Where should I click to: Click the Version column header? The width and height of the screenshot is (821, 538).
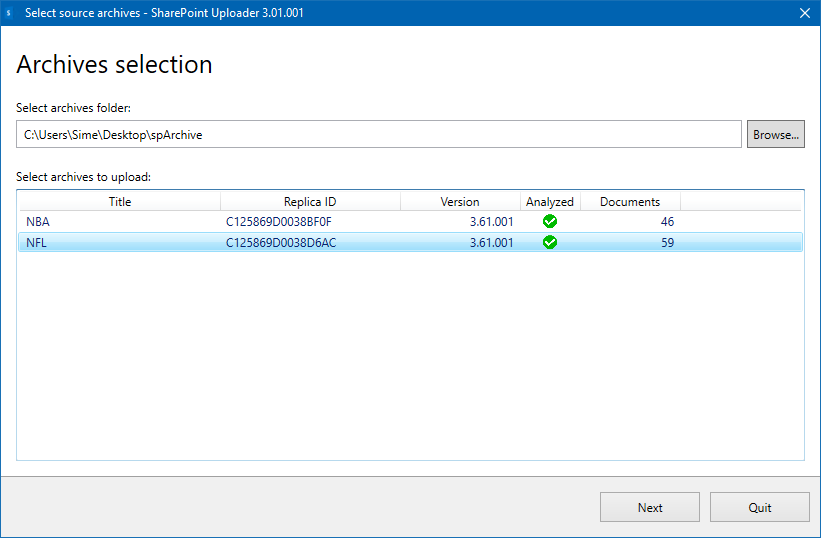(460, 201)
